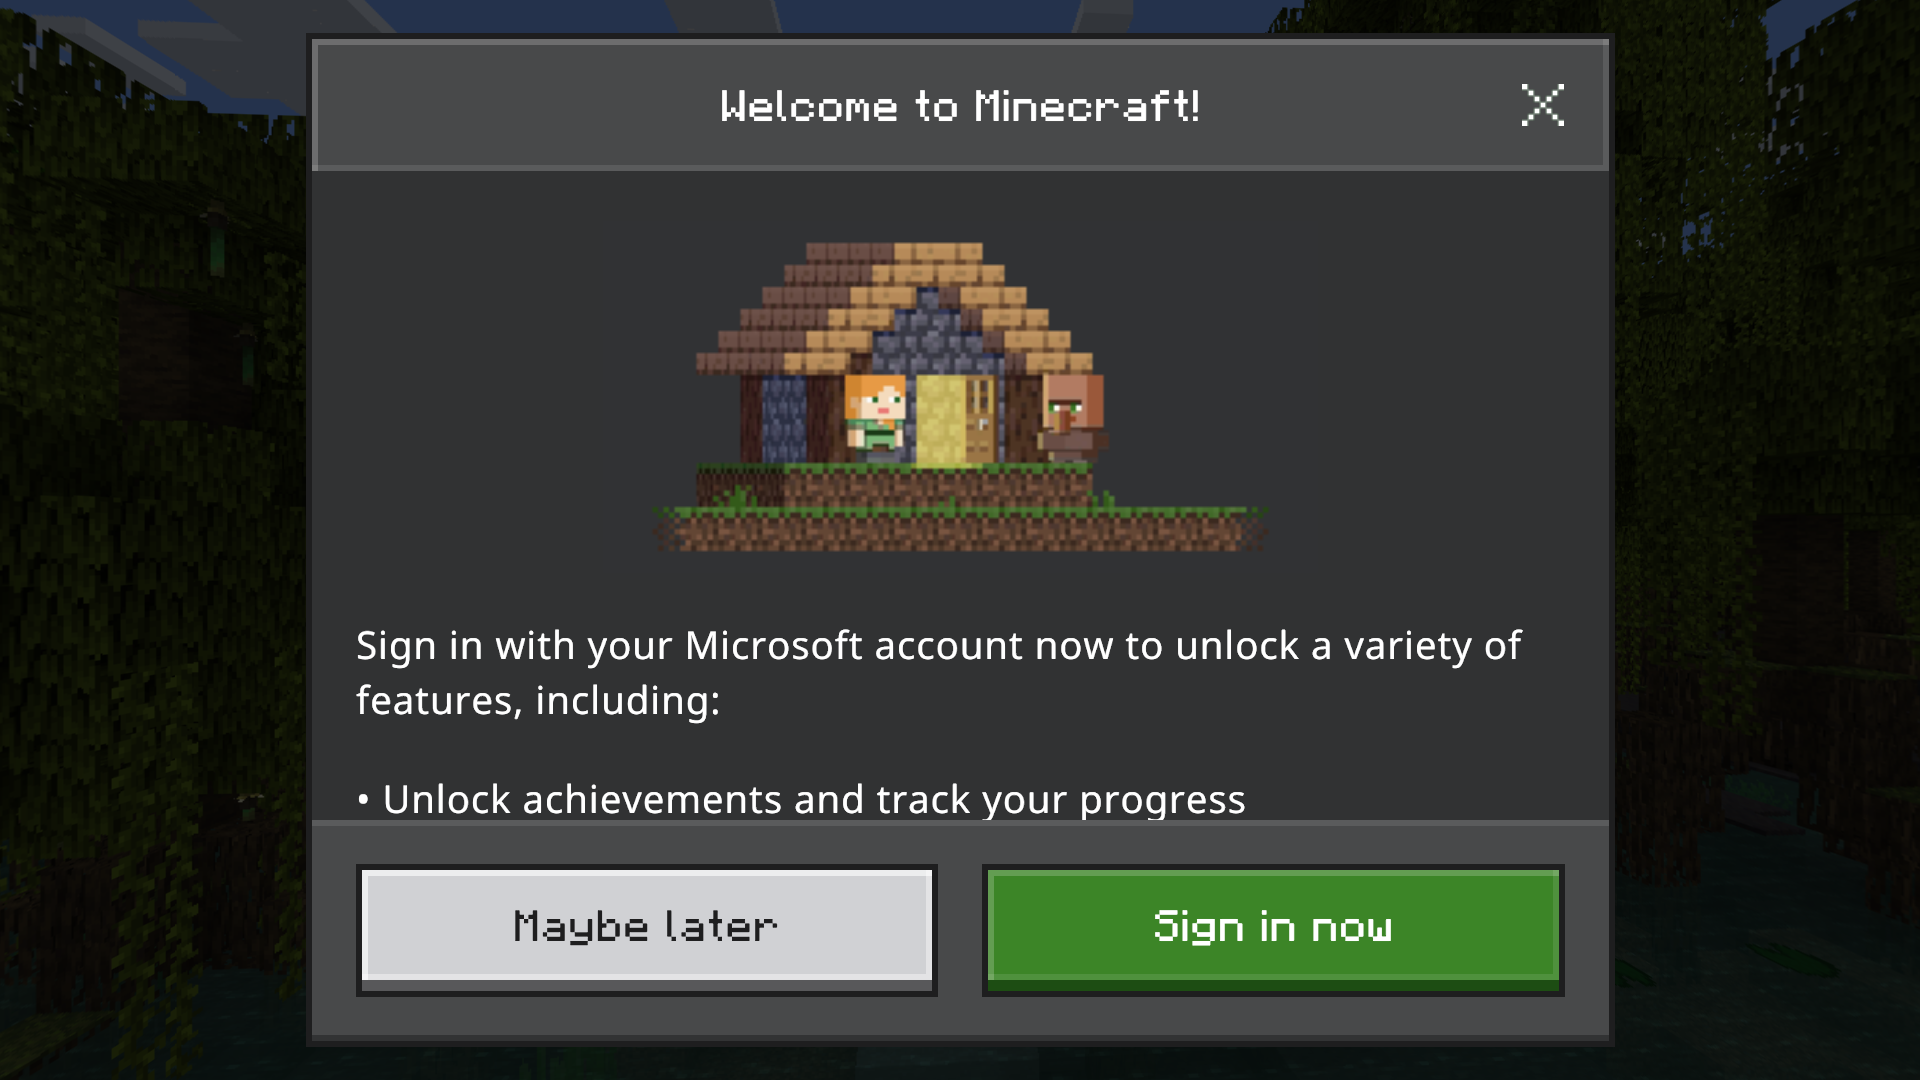Click the bullet point before Unlock achievements
Image resolution: width=1920 pixels, height=1080 pixels.
[363, 800]
